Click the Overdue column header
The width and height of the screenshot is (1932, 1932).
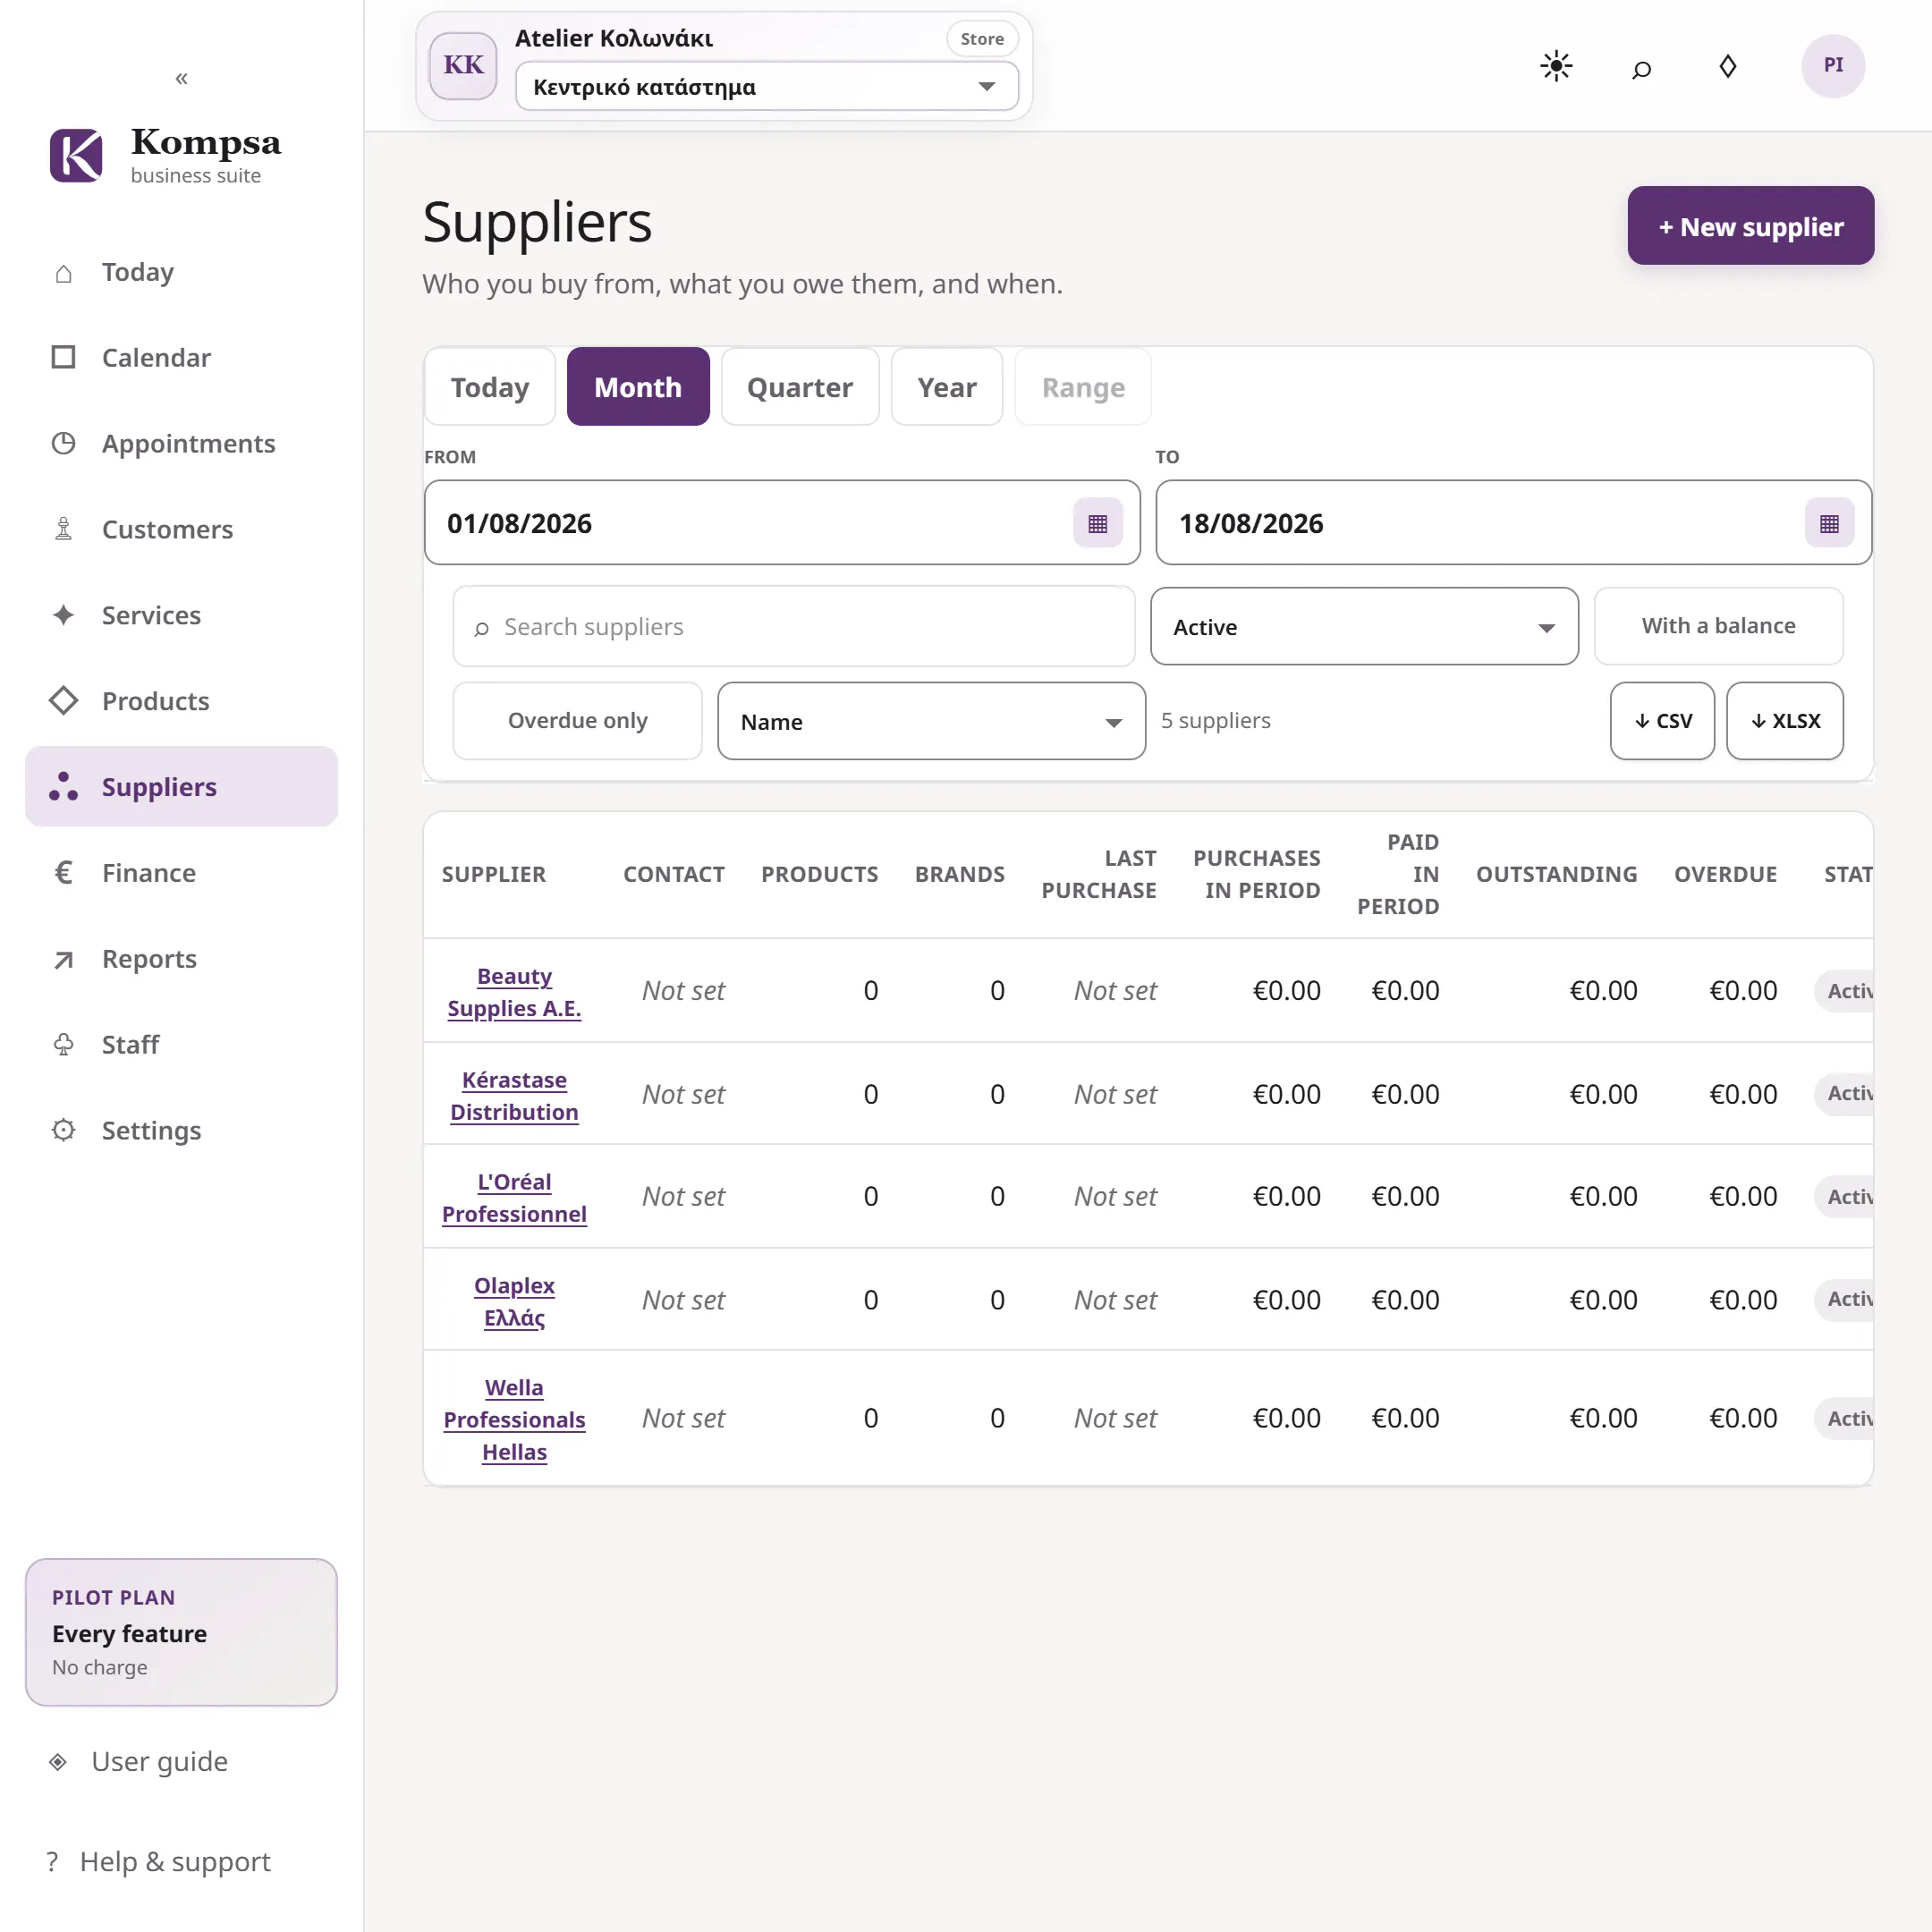point(1725,874)
